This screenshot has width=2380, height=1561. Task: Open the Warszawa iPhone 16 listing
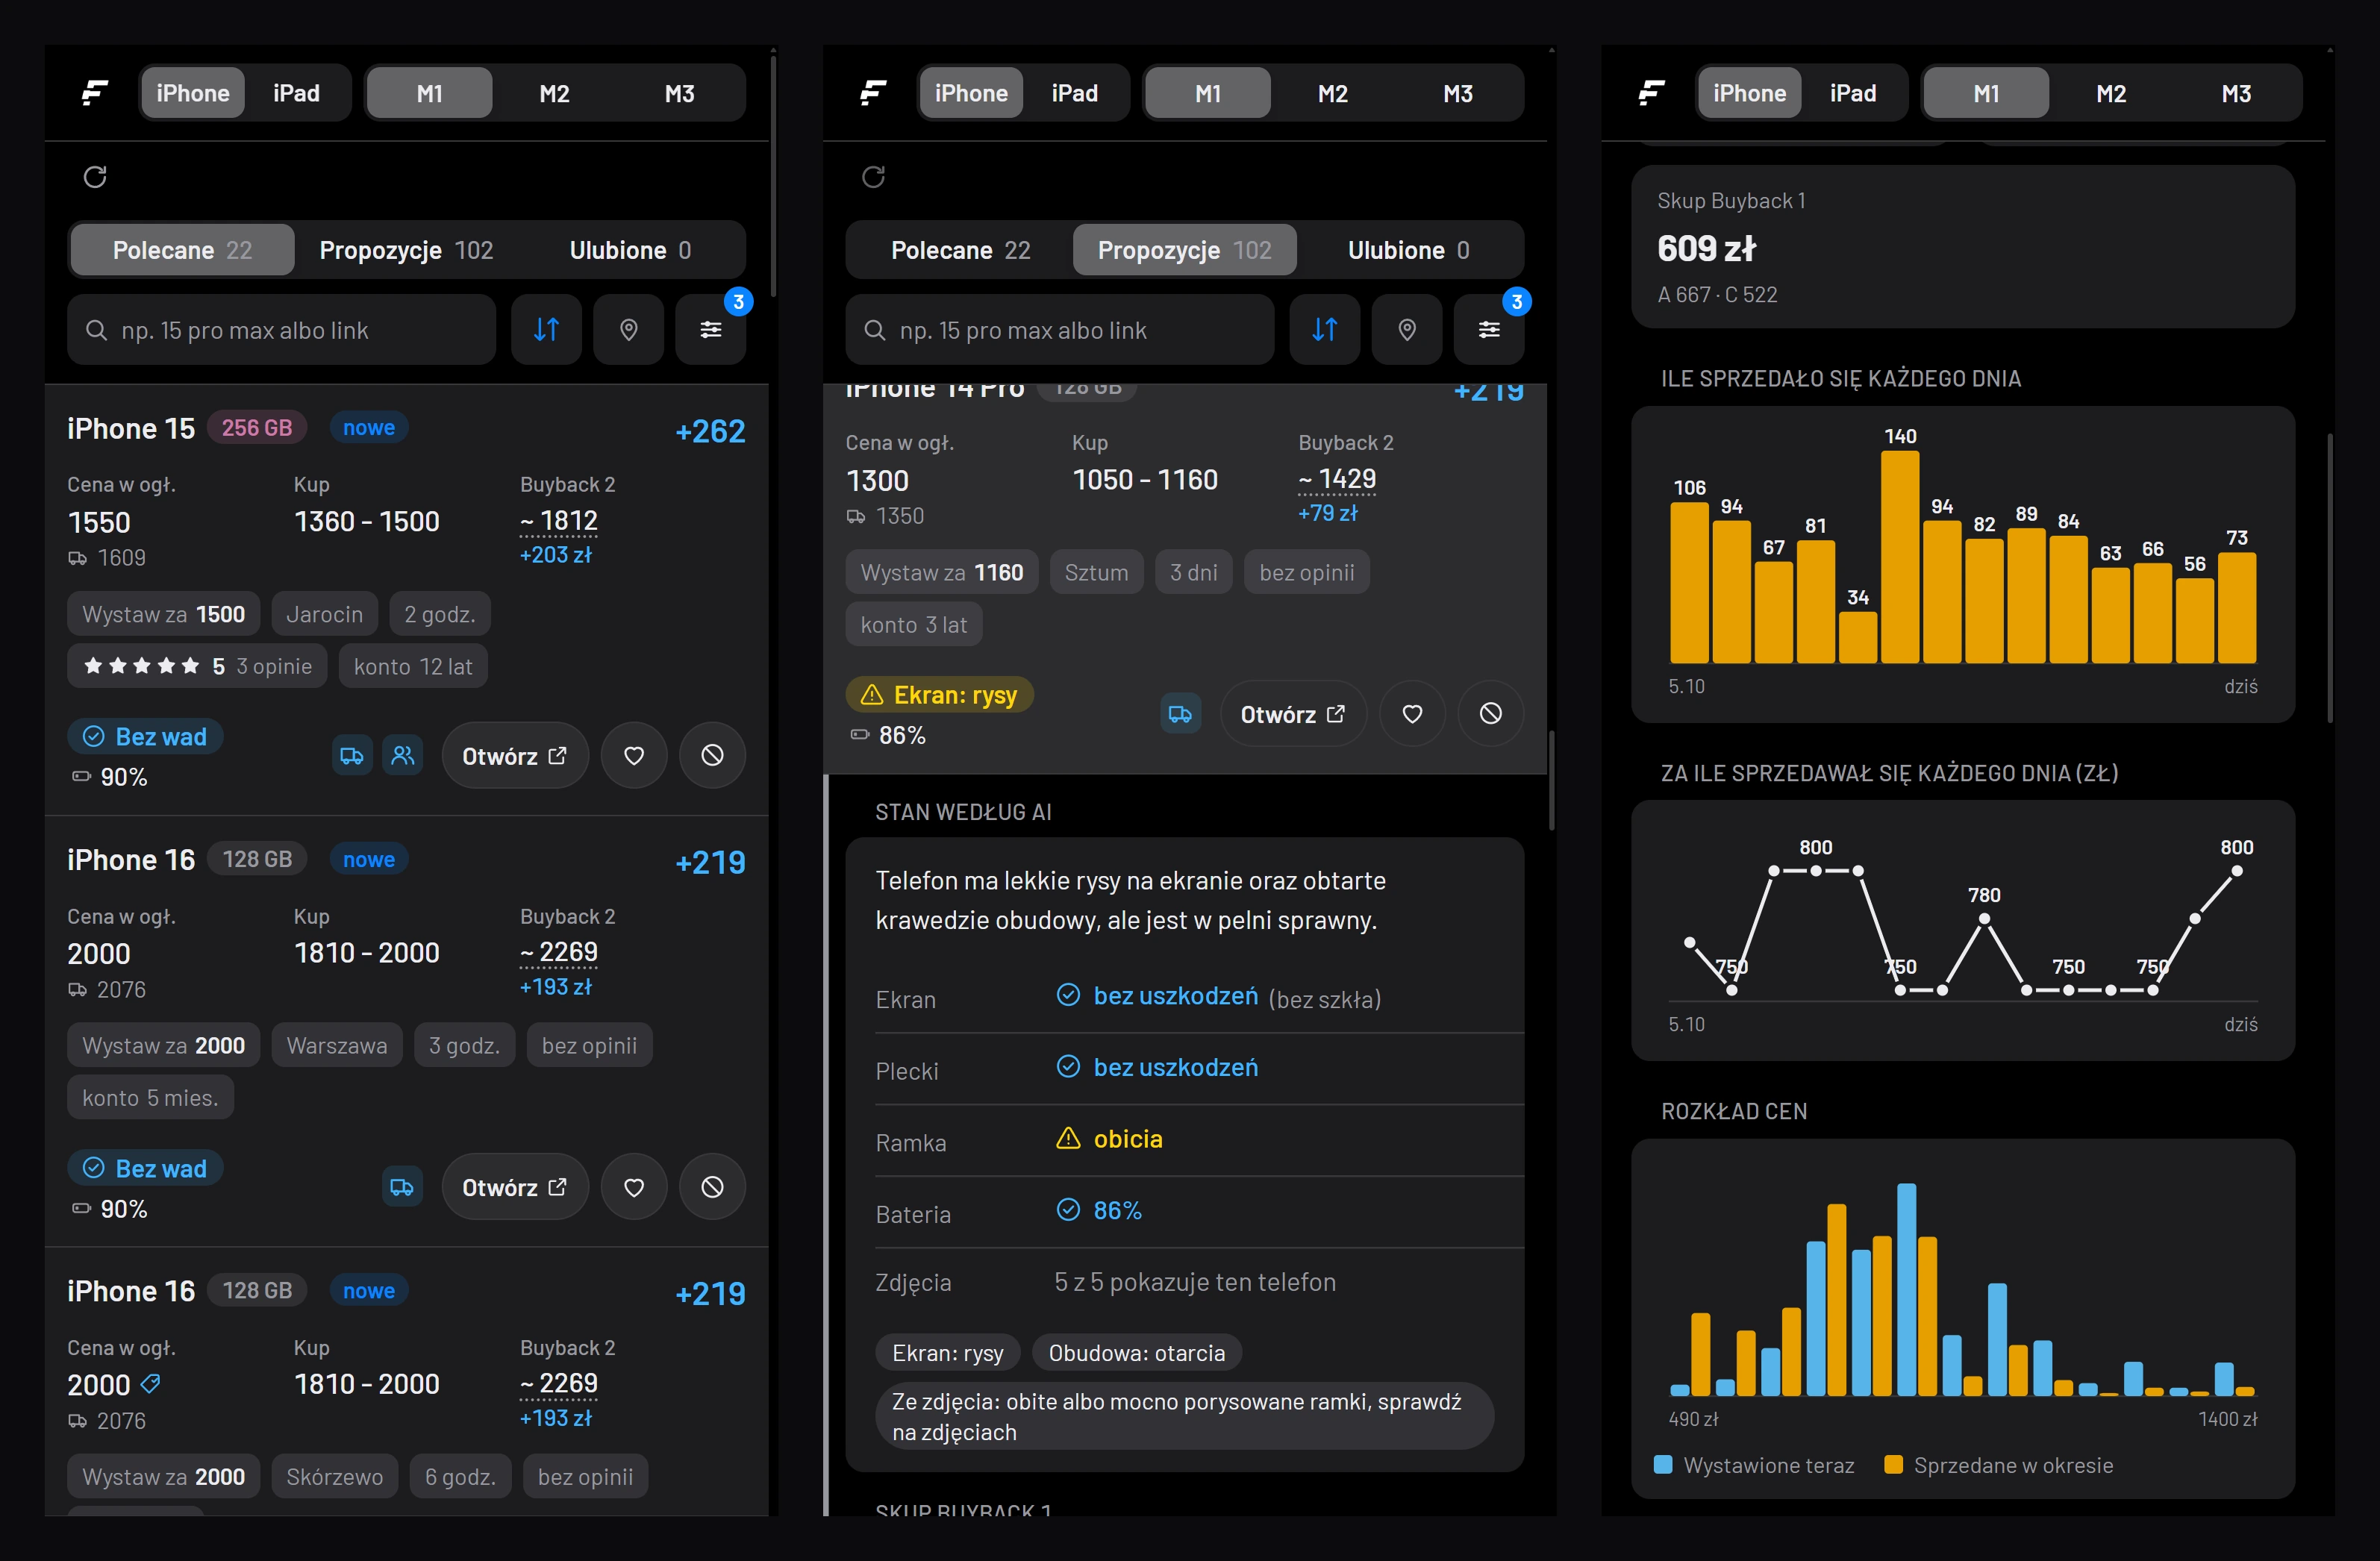(515, 1187)
